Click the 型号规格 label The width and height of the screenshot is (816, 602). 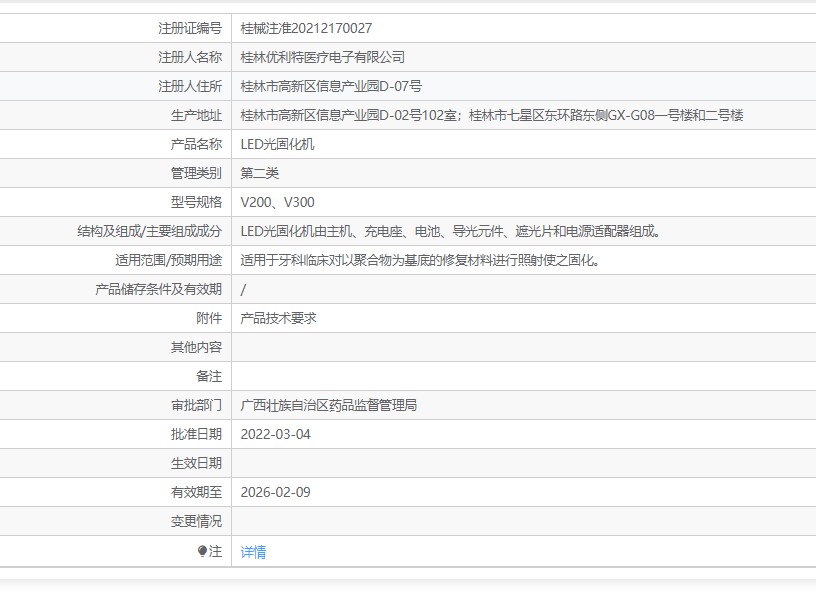(196, 202)
